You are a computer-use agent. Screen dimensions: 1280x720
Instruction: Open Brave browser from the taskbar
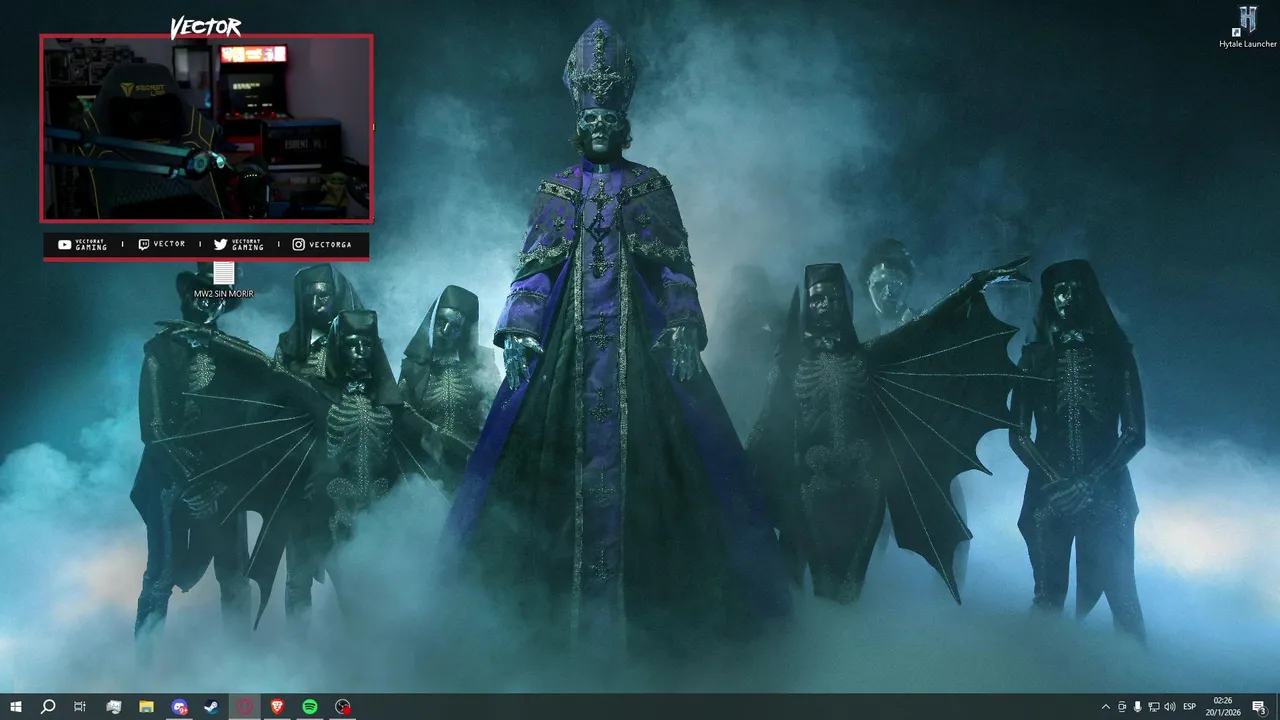(277, 707)
